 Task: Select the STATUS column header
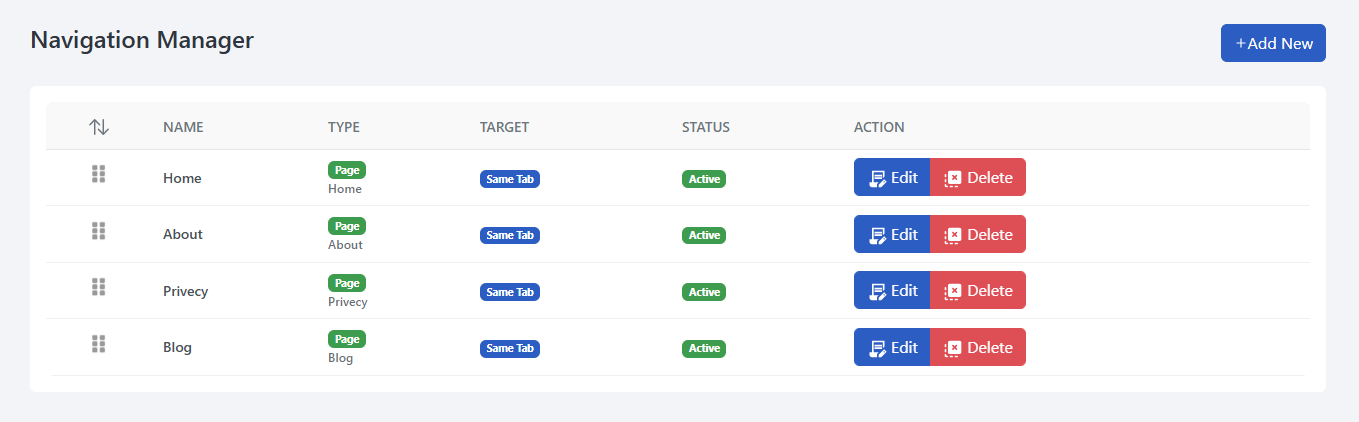click(x=705, y=127)
